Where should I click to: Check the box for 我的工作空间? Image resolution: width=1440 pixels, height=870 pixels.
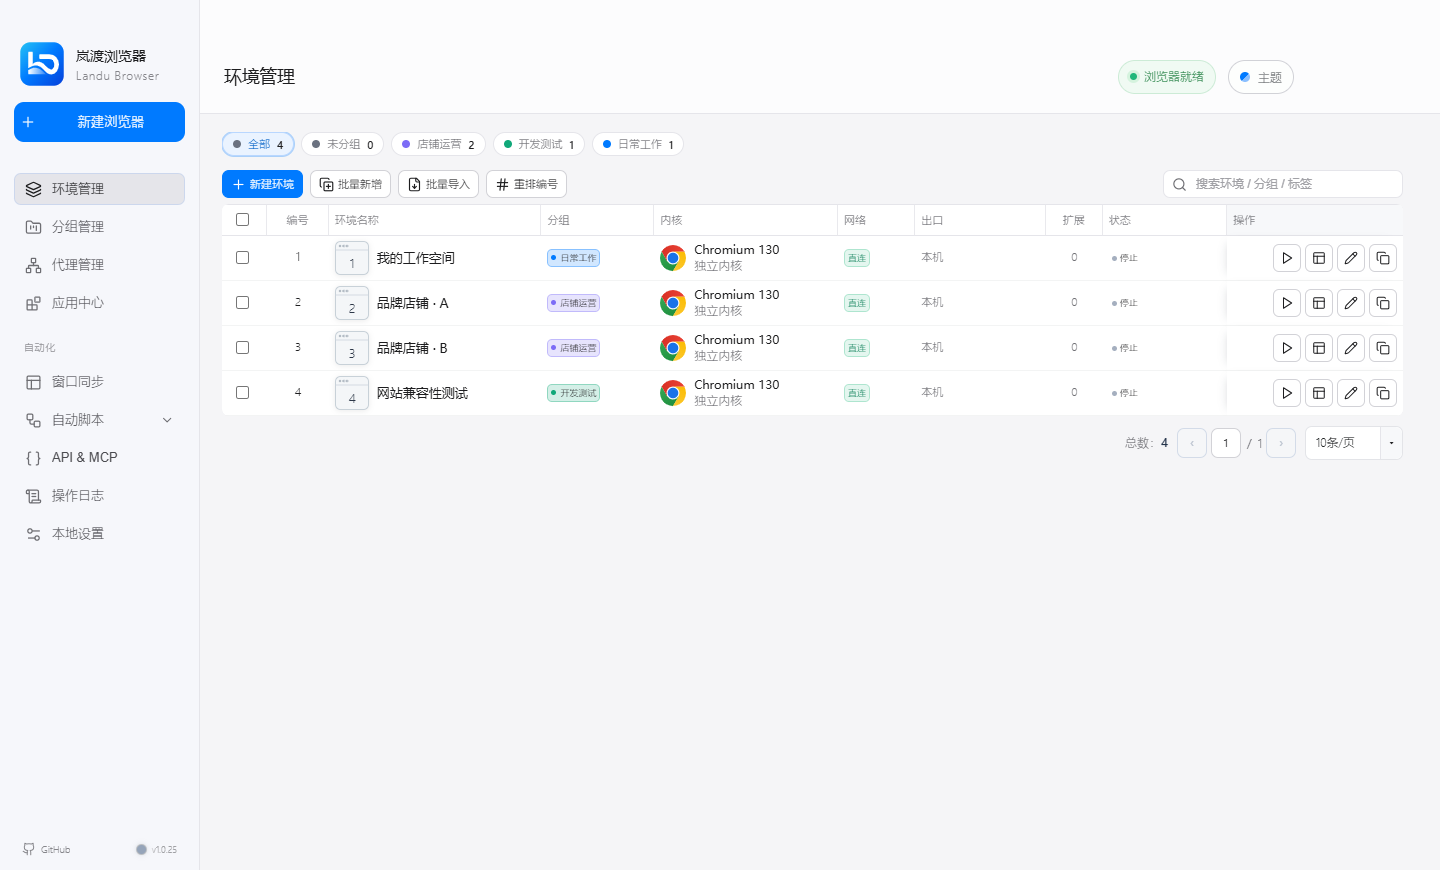pos(242,258)
